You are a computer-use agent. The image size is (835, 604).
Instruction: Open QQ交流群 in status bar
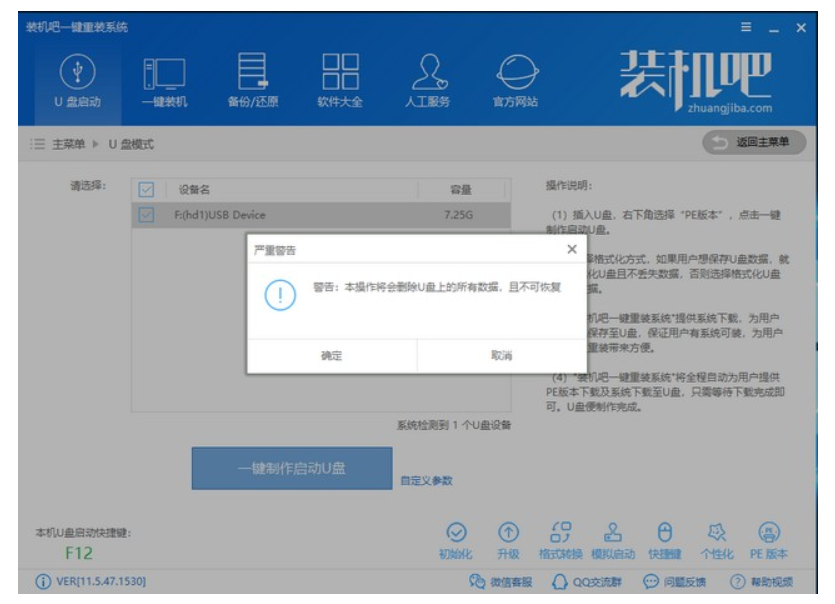point(586,582)
